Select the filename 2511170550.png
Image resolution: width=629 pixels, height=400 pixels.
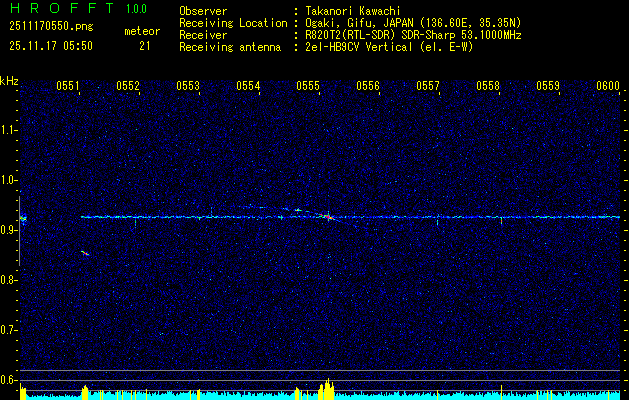click(51, 27)
